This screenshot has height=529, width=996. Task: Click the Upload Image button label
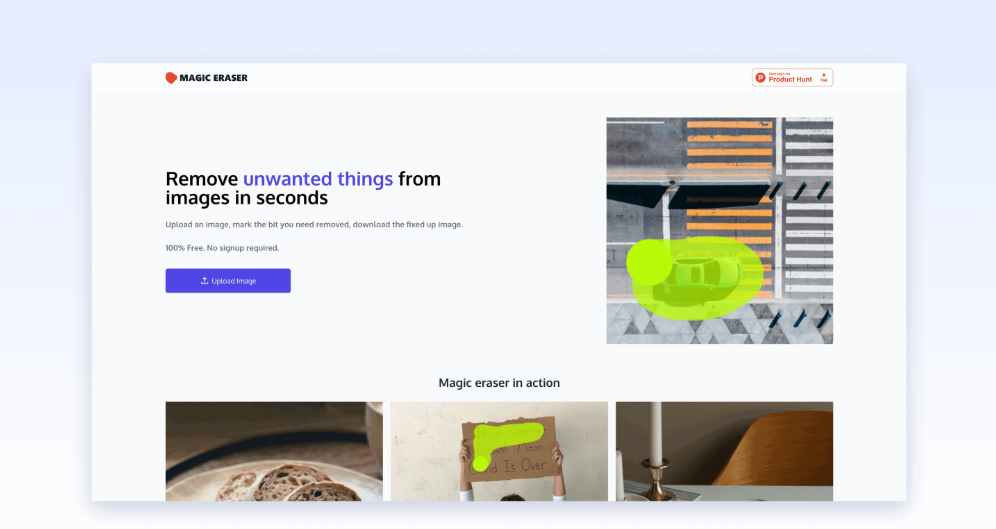tap(234, 281)
